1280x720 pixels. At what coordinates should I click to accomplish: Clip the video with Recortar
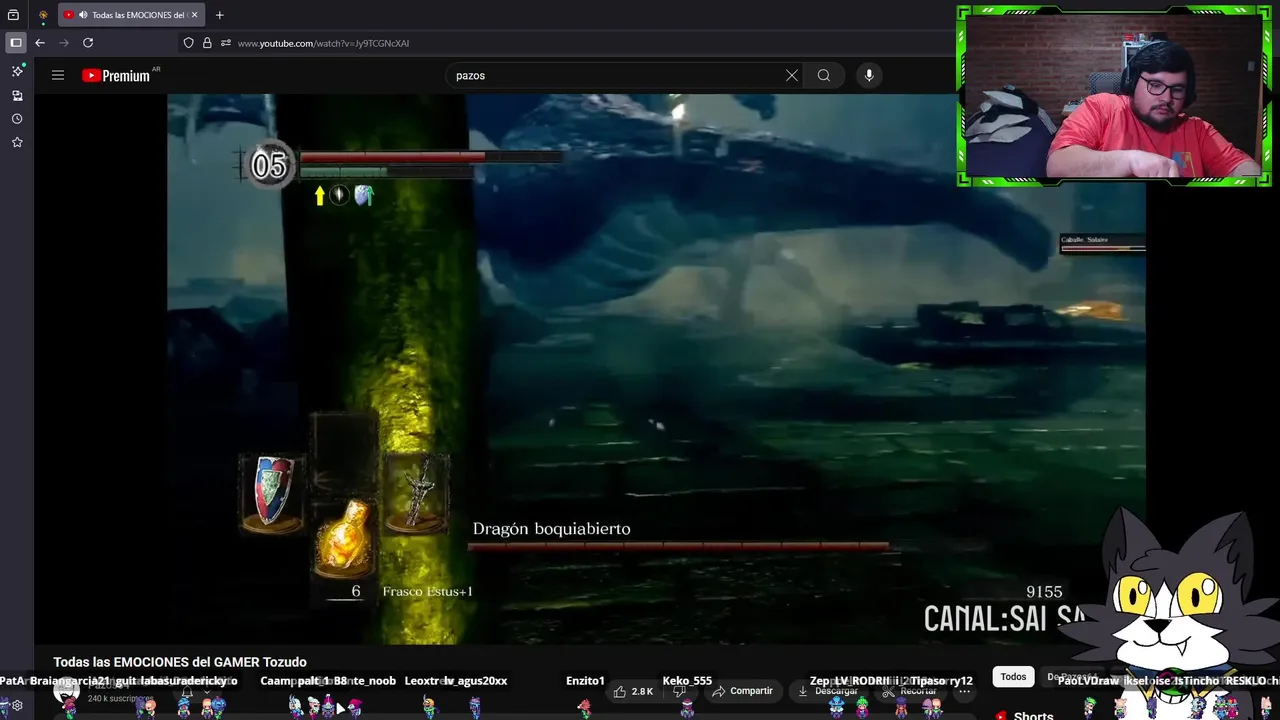(x=910, y=691)
